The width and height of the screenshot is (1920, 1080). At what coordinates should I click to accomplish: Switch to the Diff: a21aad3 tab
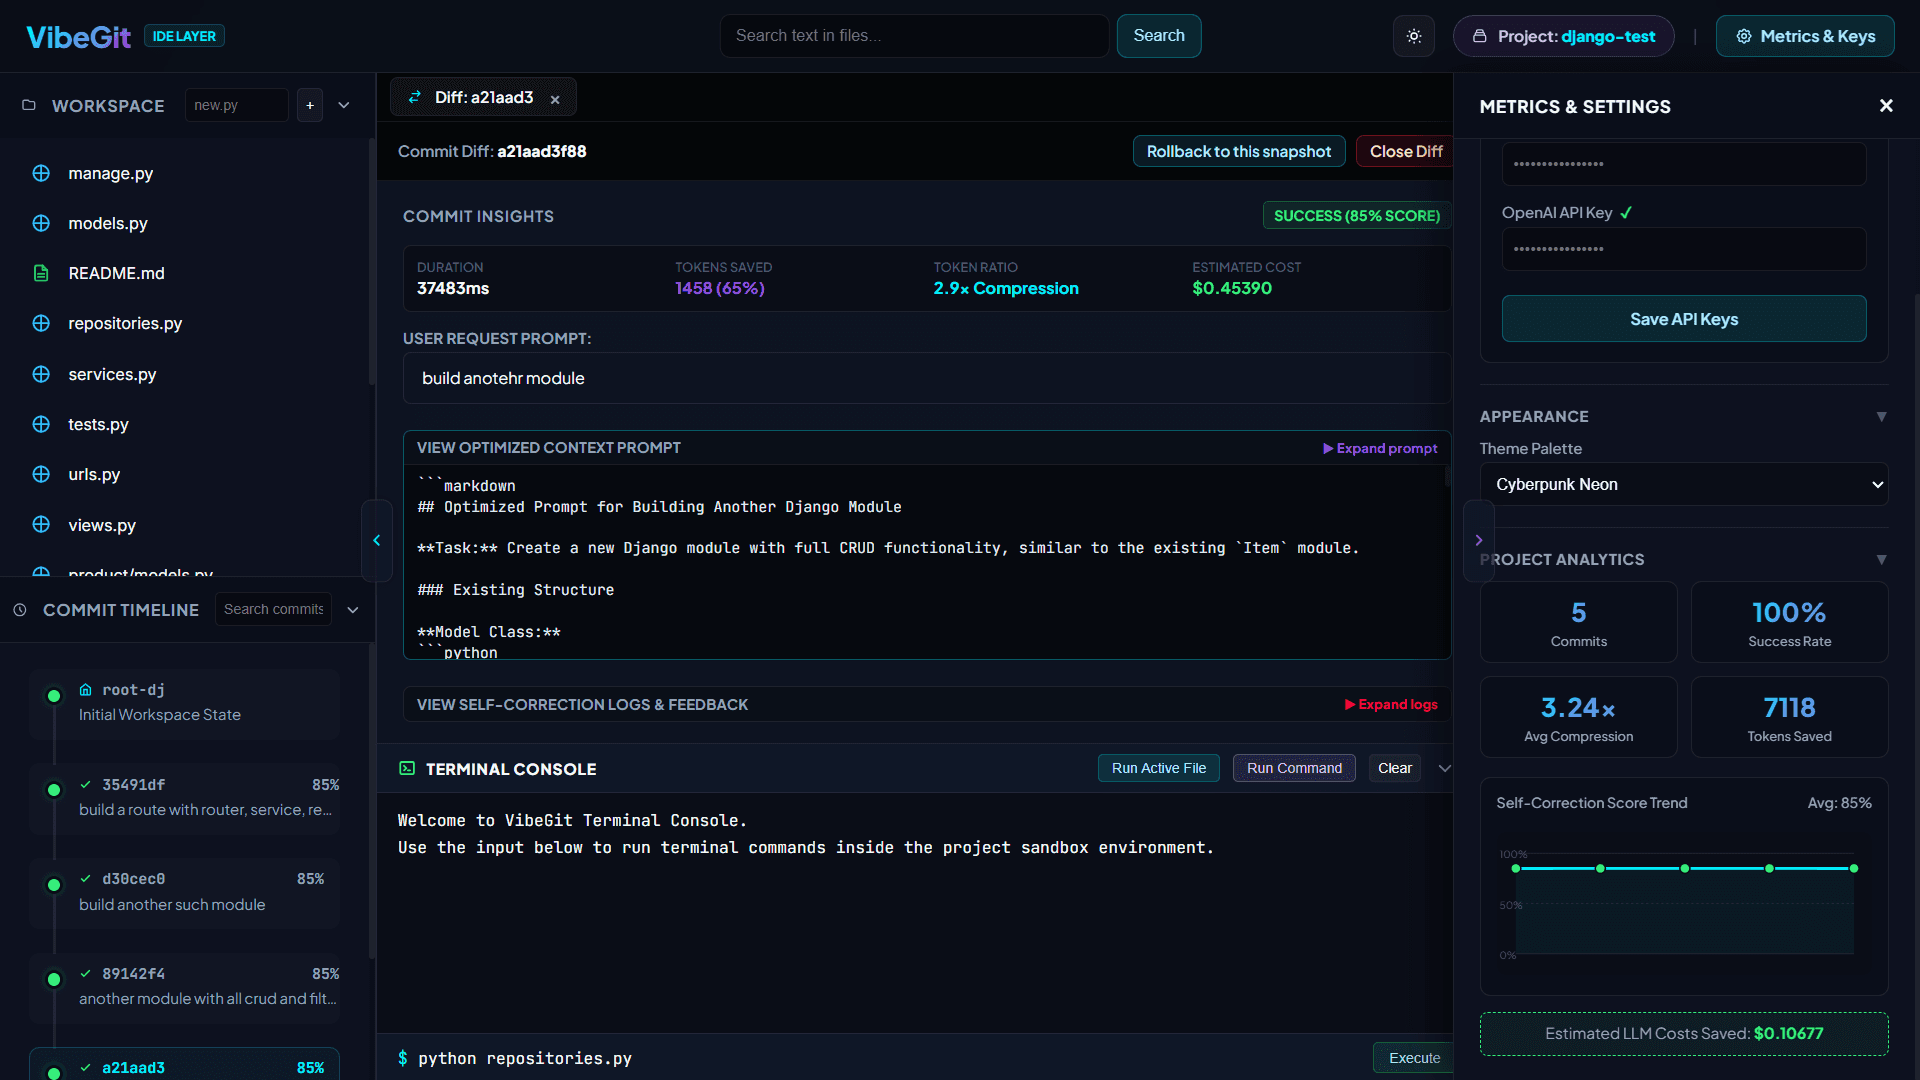click(484, 97)
